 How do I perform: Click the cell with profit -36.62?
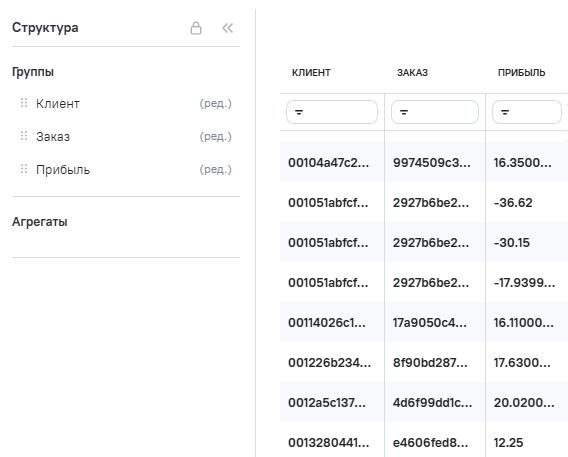pyautogui.click(x=513, y=202)
